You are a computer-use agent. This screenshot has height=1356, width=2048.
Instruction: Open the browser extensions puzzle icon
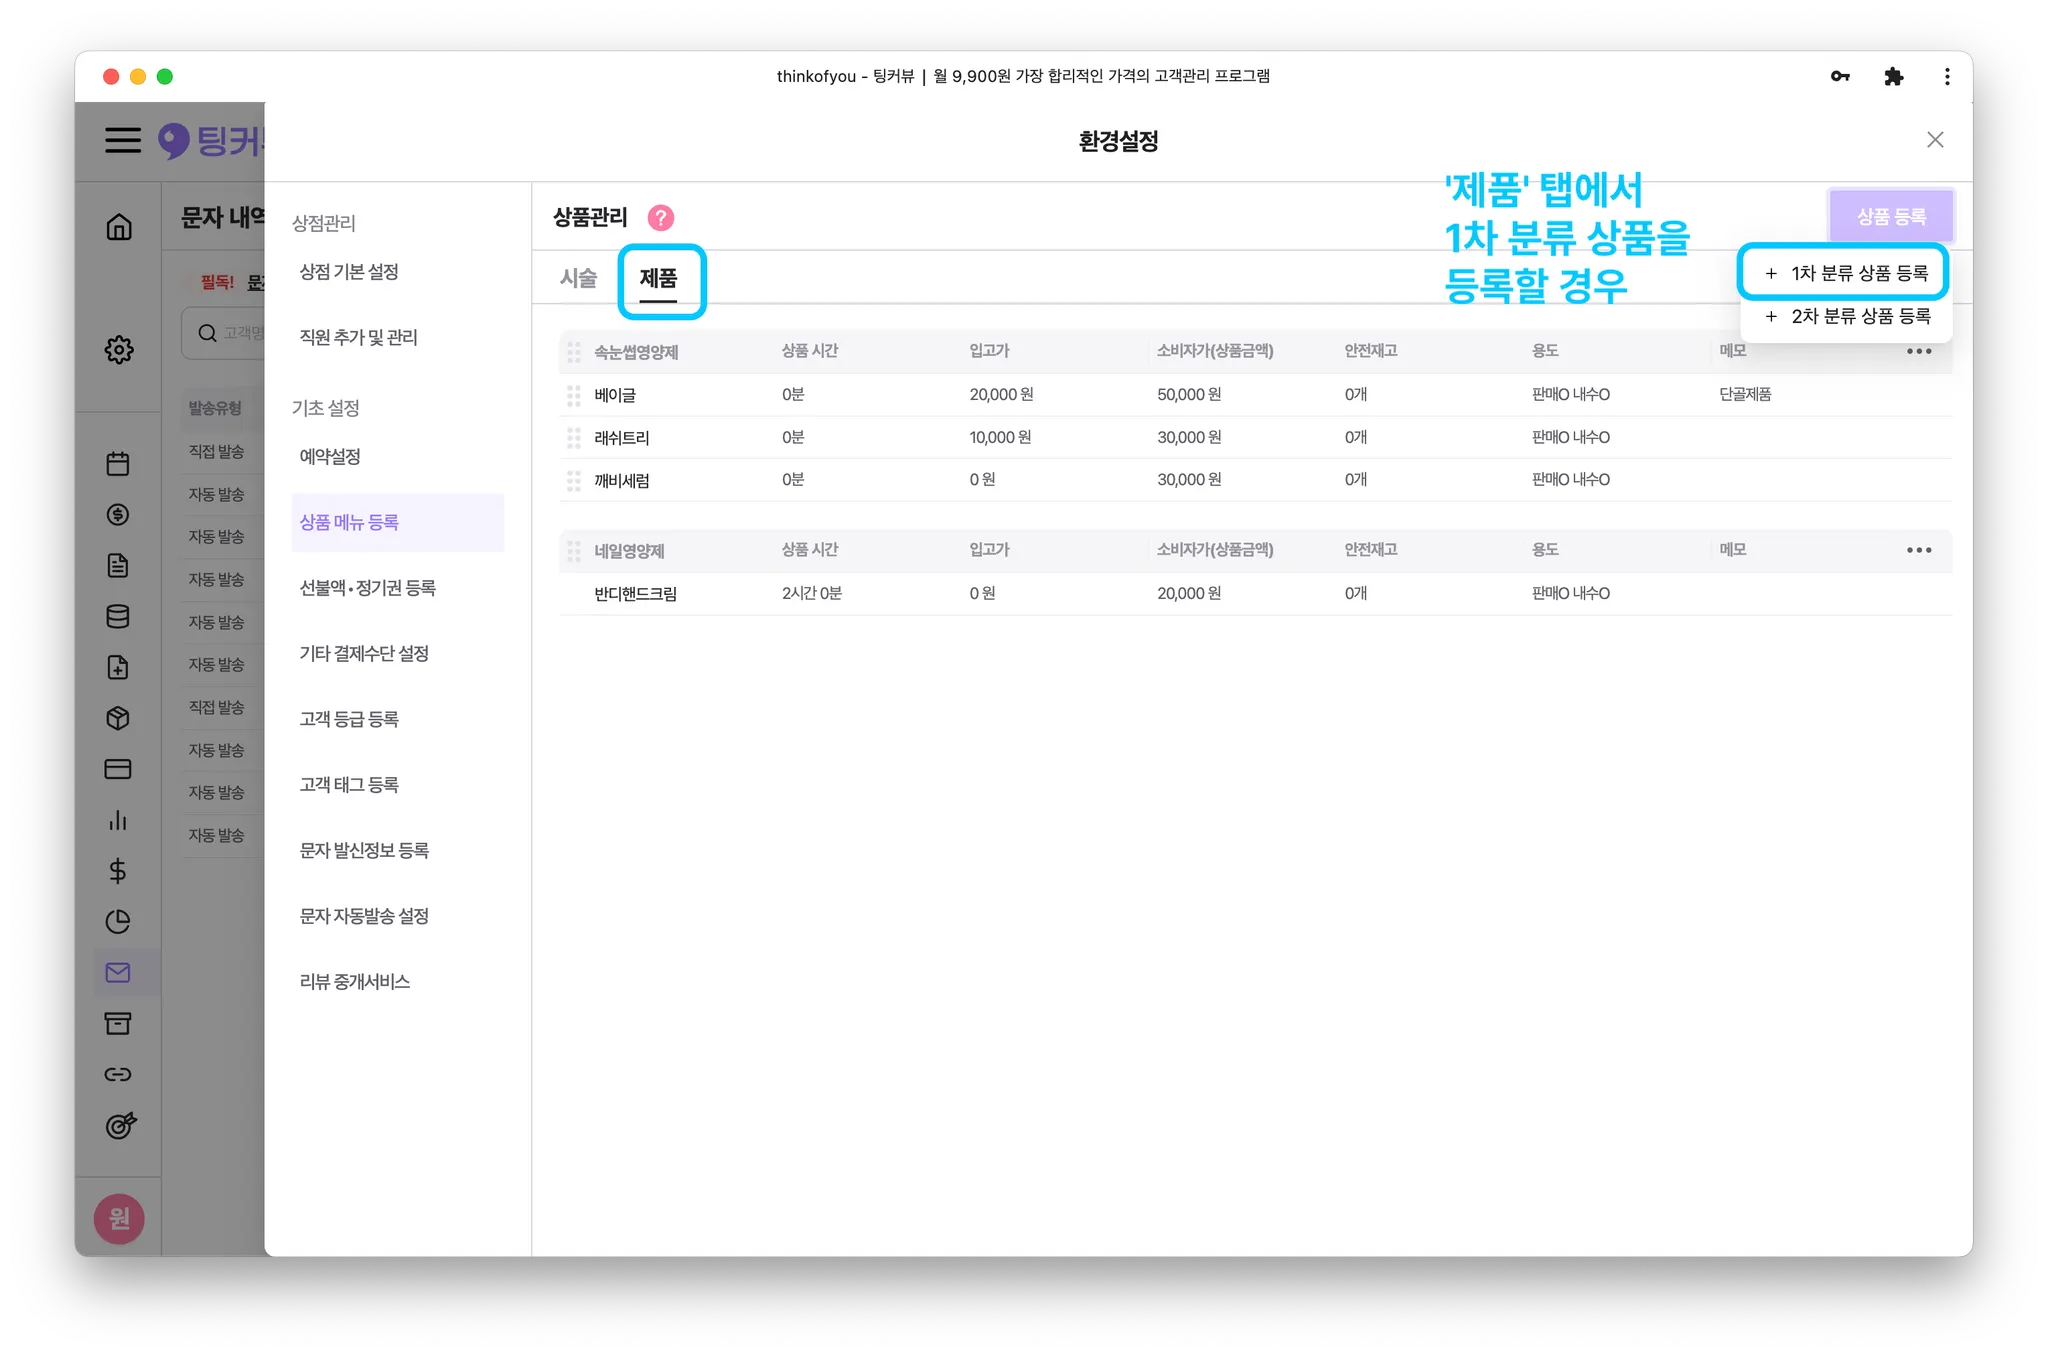(1893, 77)
